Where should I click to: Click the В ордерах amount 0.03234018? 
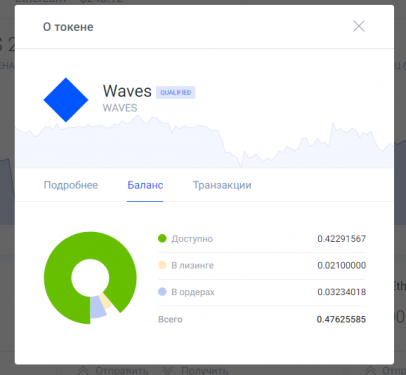[x=342, y=292]
